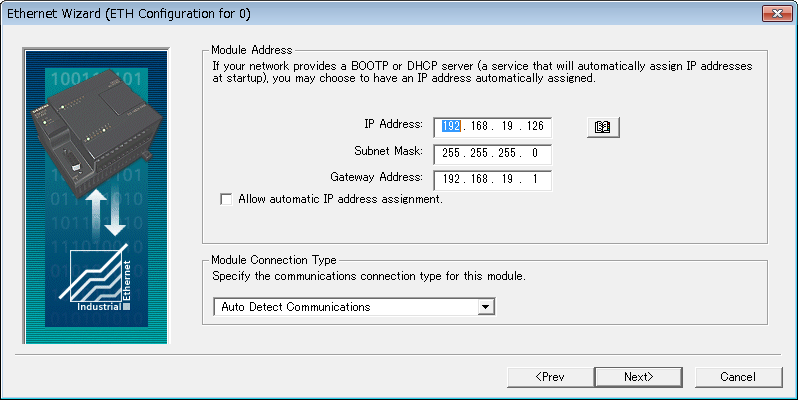Screen dimensions: 798x400
Task: Close the Ethernet Wizard window
Action: 772,14
